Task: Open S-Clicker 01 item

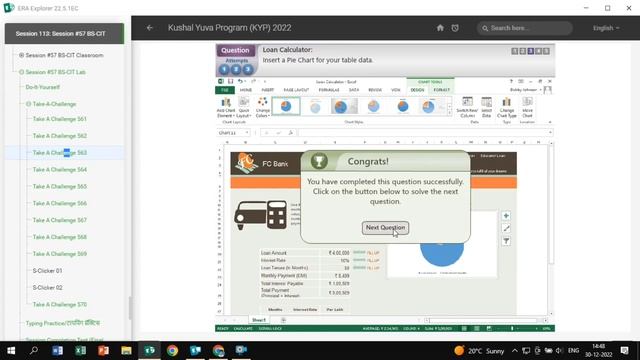Action: (47, 271)
